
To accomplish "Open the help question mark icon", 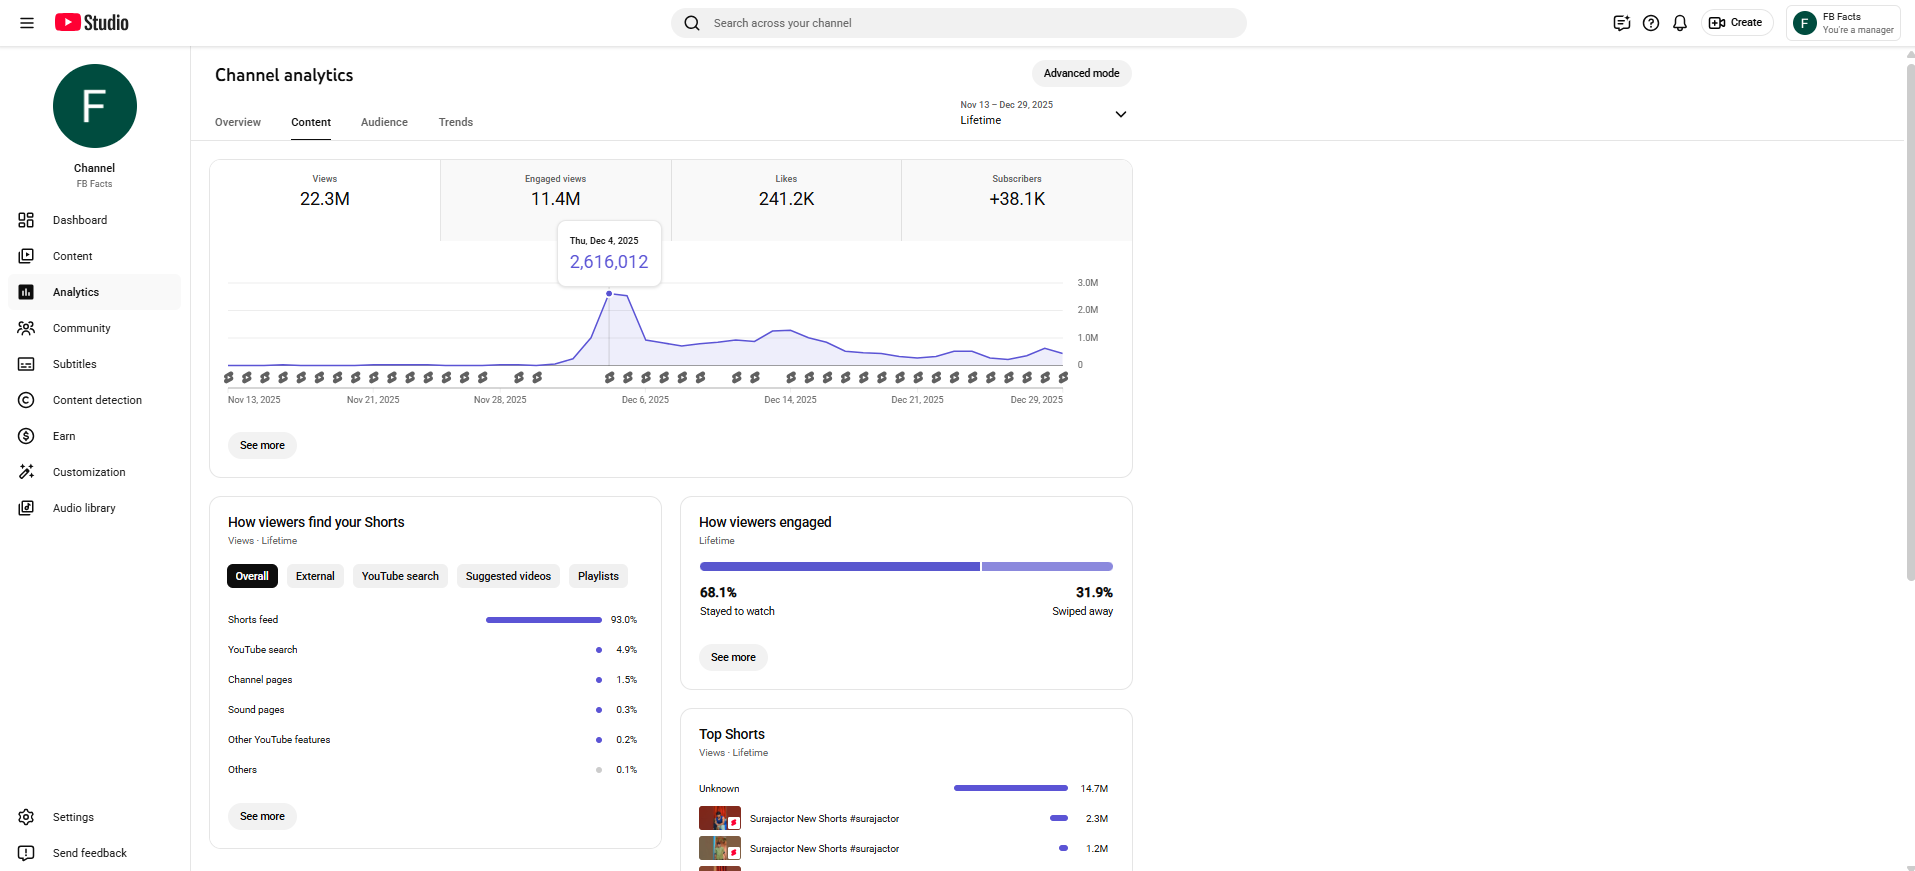I will (x=1651, y=23).
